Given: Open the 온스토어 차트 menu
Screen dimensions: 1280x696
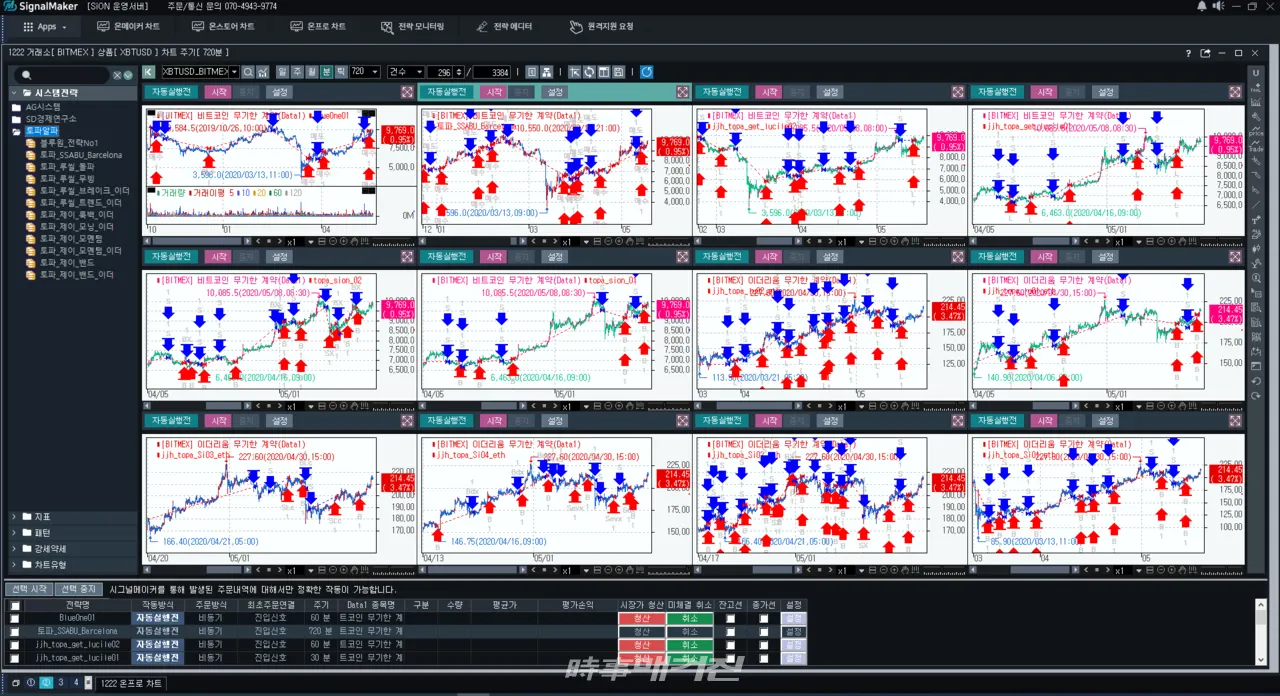Looking at the screenshot, I should point(223,26).
